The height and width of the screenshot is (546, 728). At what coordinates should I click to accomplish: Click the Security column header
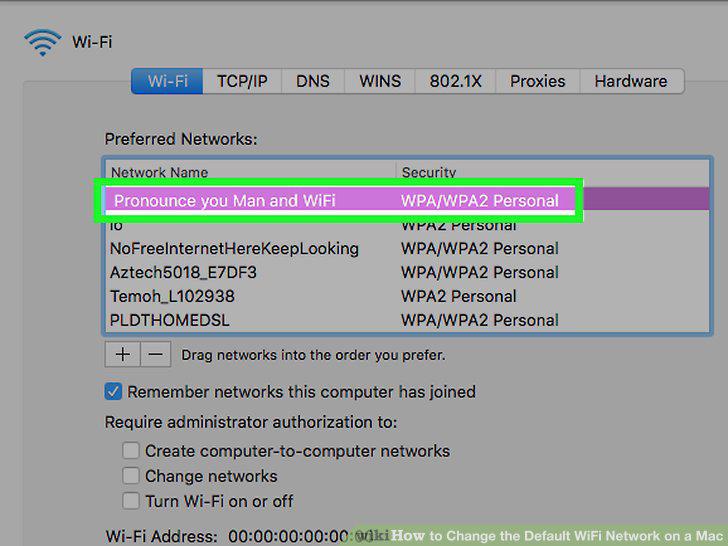(552, 172)
